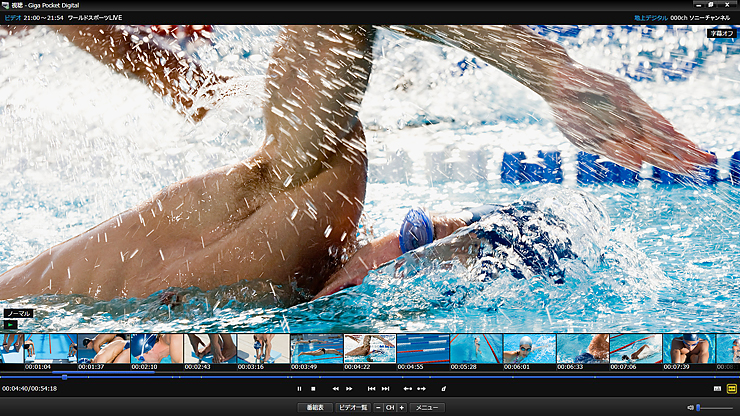Toggle the 字幕オフ subtitle setting
The width and height of the screenshot is (740, 416).
coord(720,33)
